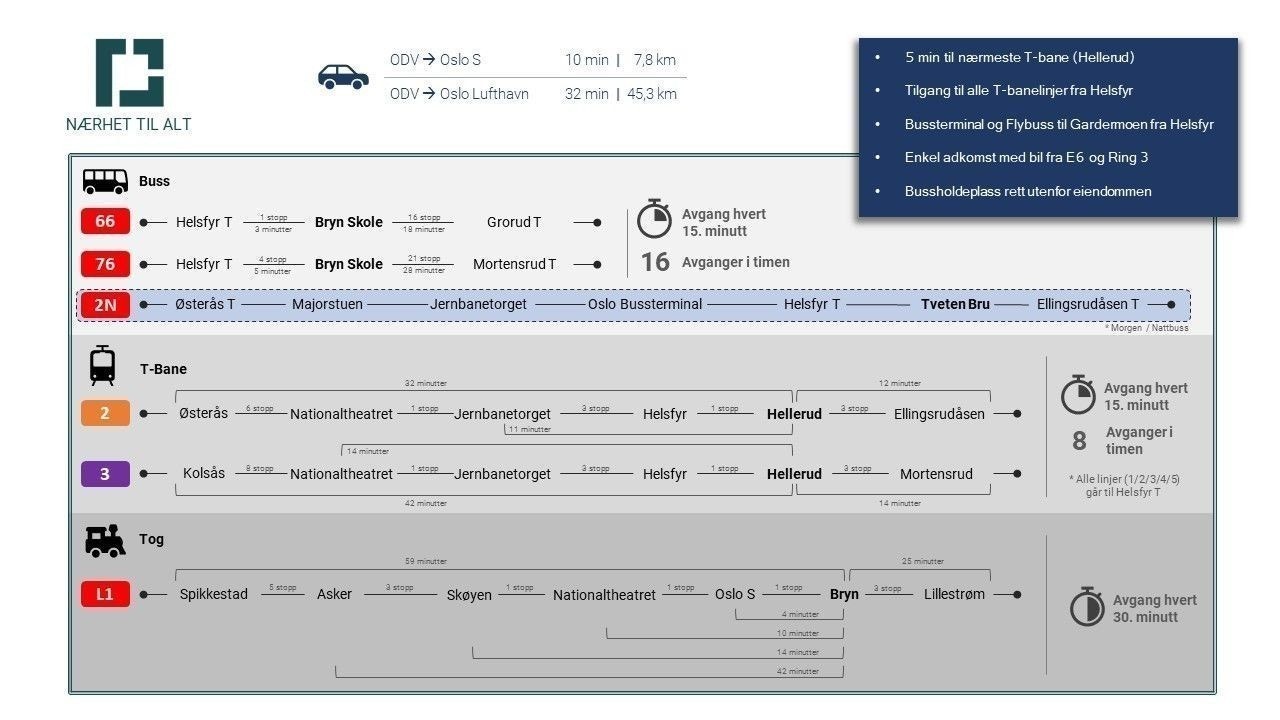1280x720 pixels.
Task: Click the half-filled clock icon in Tog section
Action: click(1087, 608)
